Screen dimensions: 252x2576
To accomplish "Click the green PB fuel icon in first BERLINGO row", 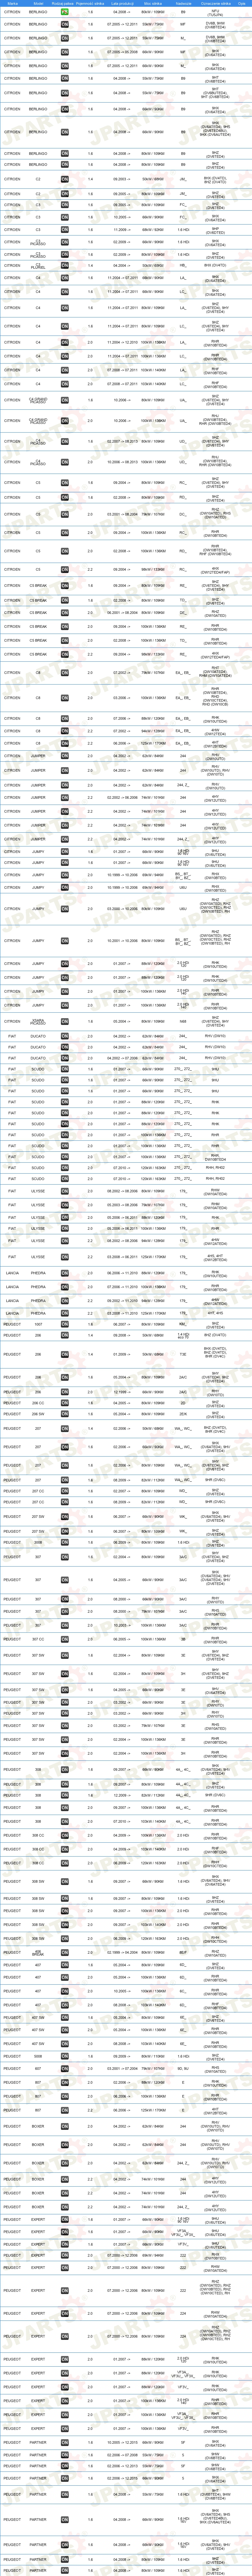I will click(65, 12).
